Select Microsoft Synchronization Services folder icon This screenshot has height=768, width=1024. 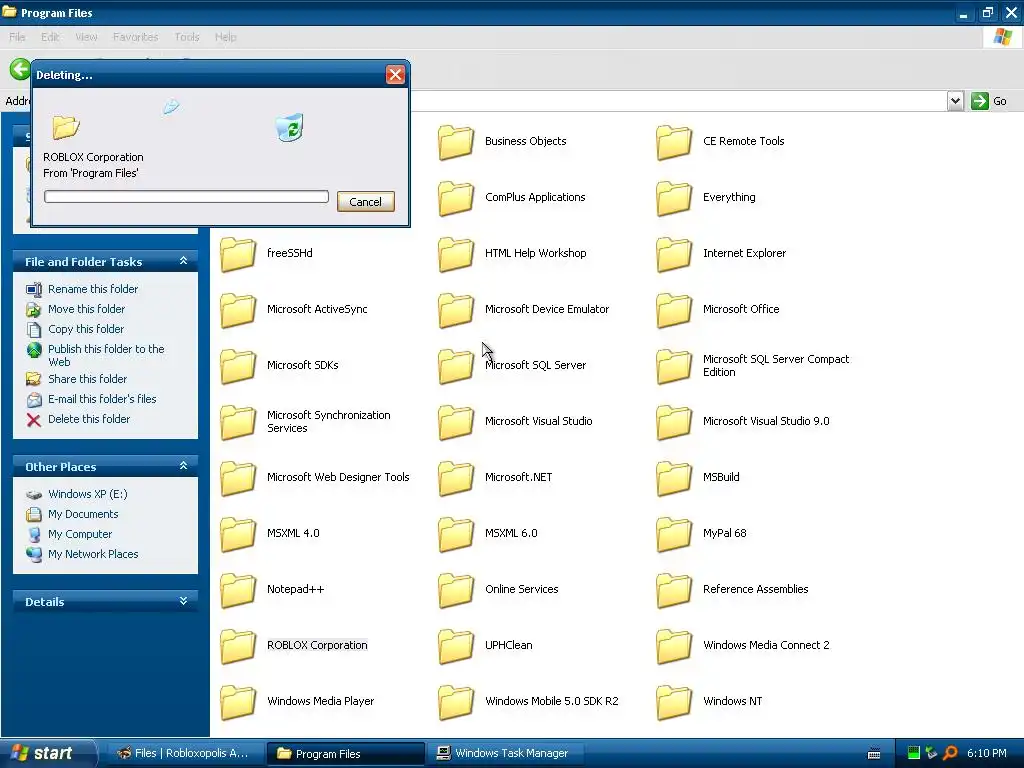point(238,422)
